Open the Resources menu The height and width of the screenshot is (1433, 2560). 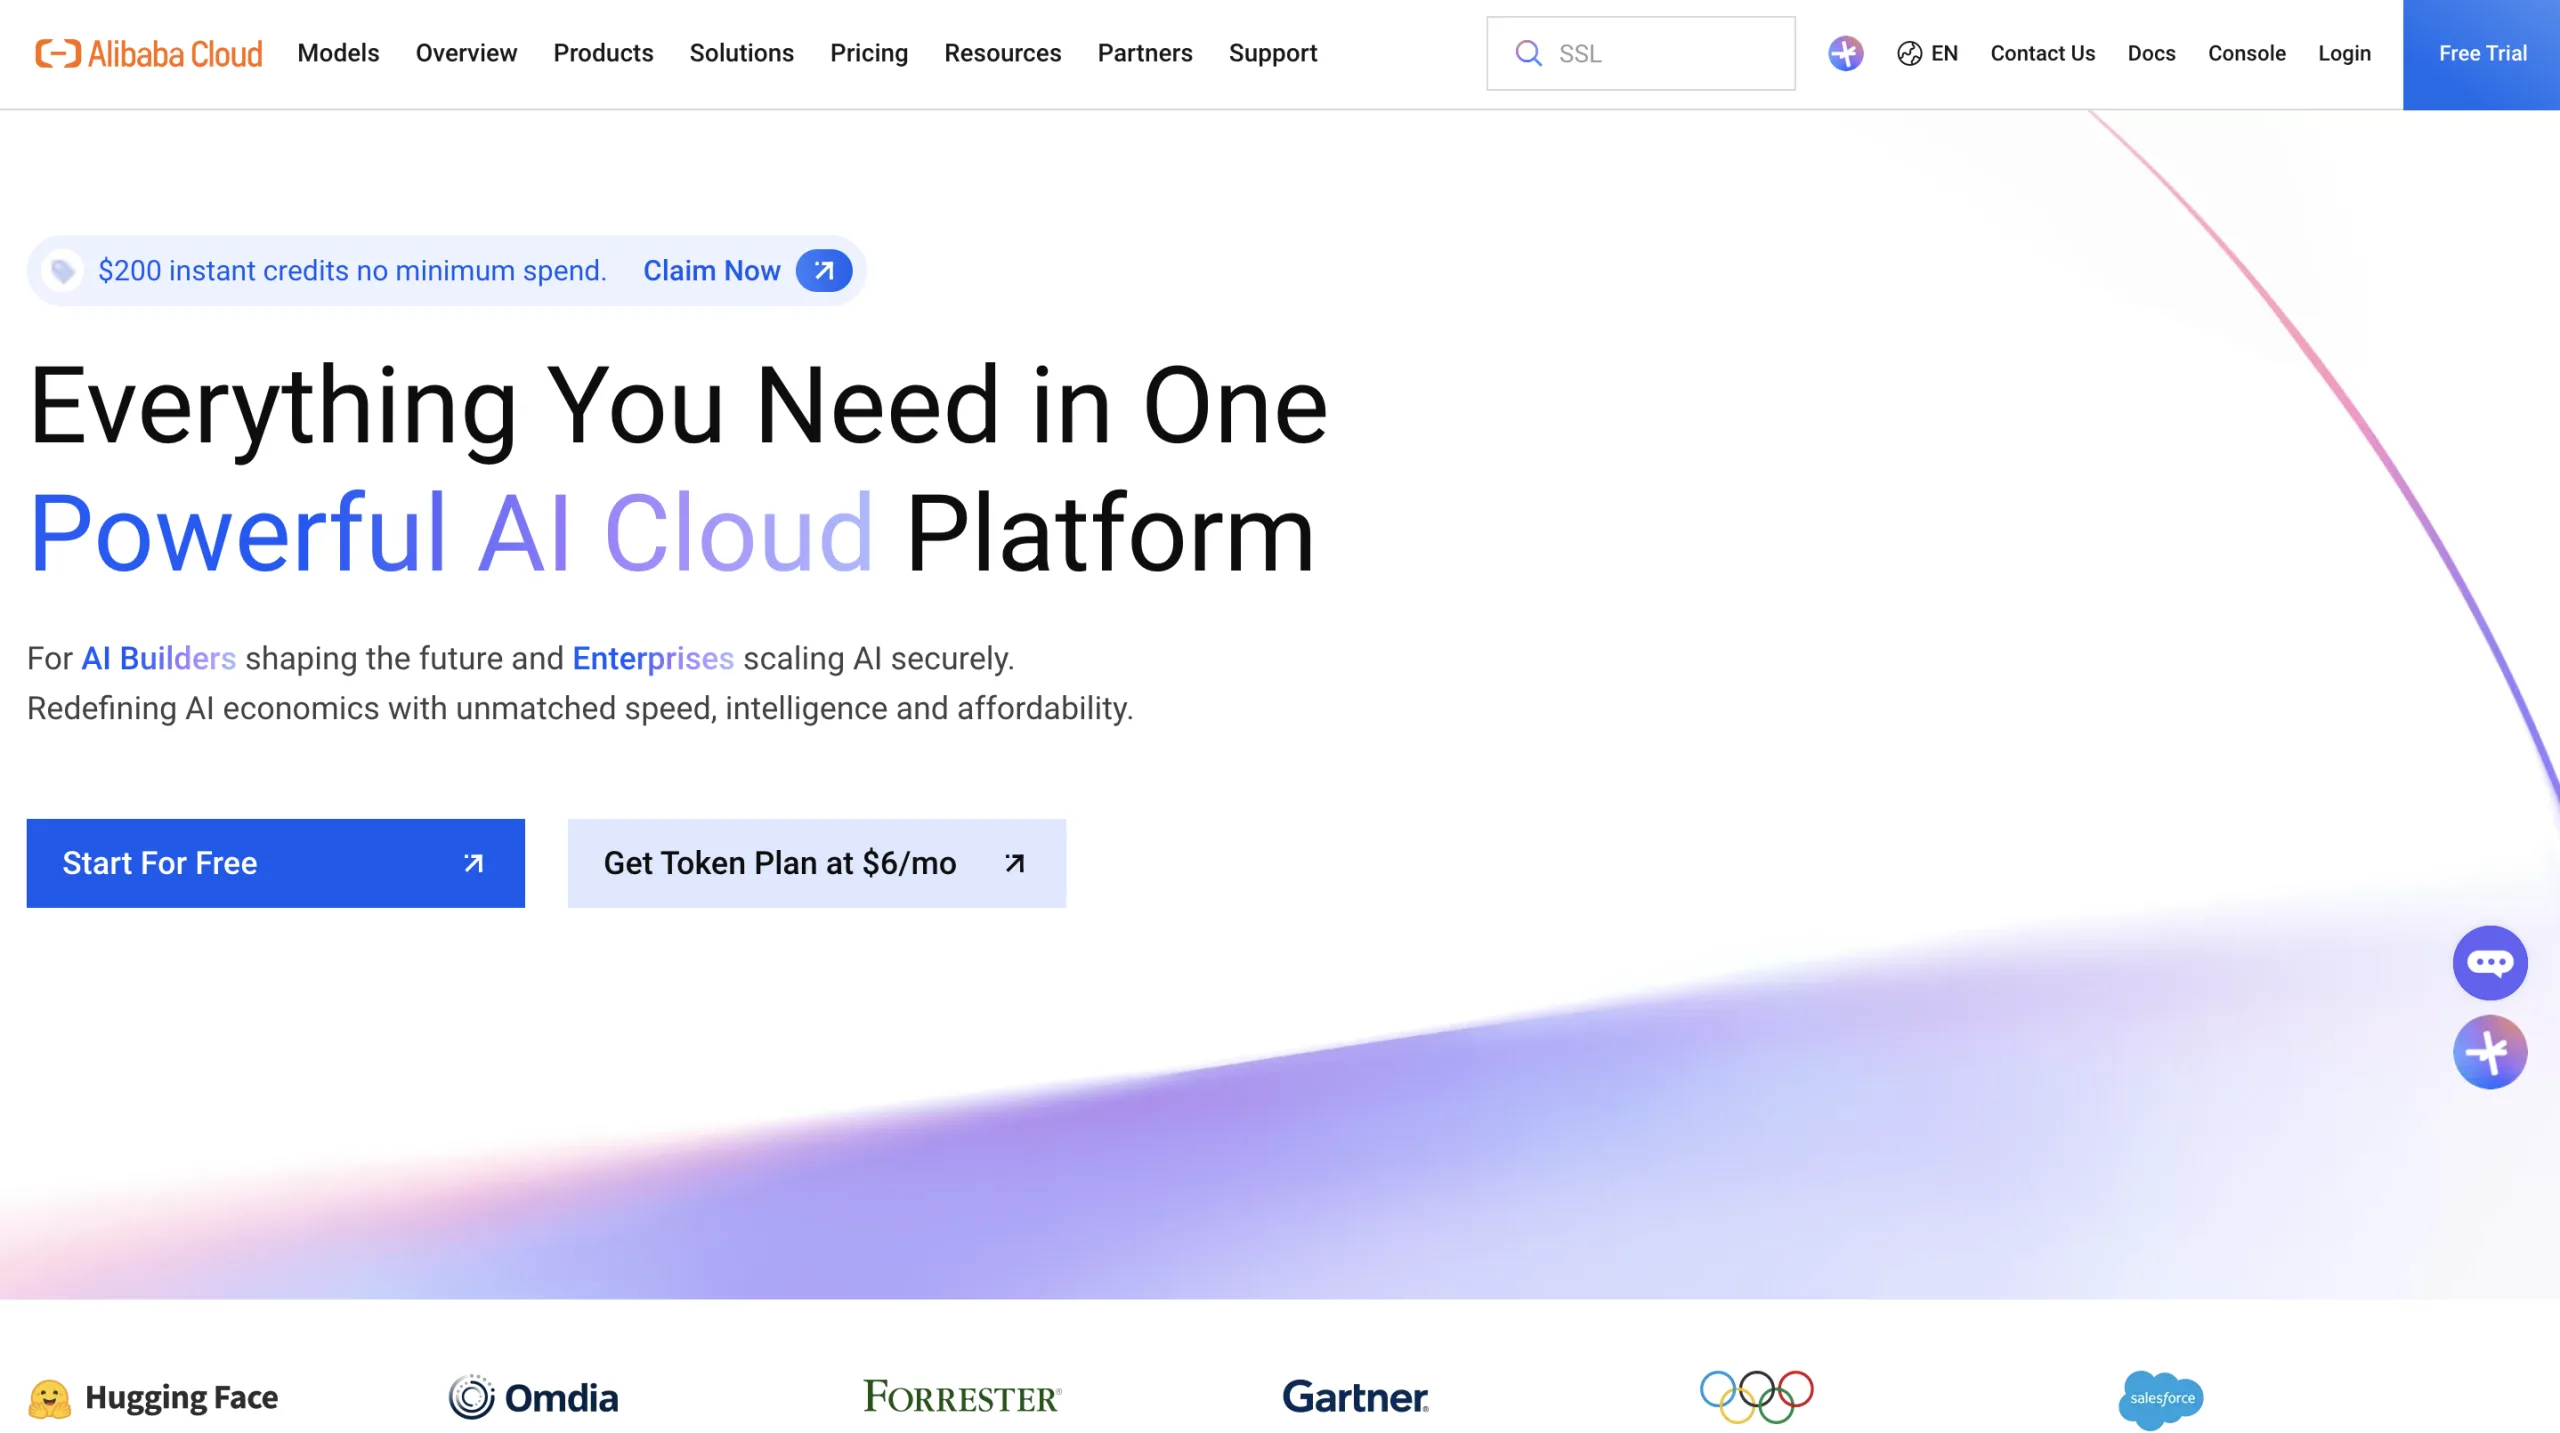pyautogui.click(x=1002, y=53)
